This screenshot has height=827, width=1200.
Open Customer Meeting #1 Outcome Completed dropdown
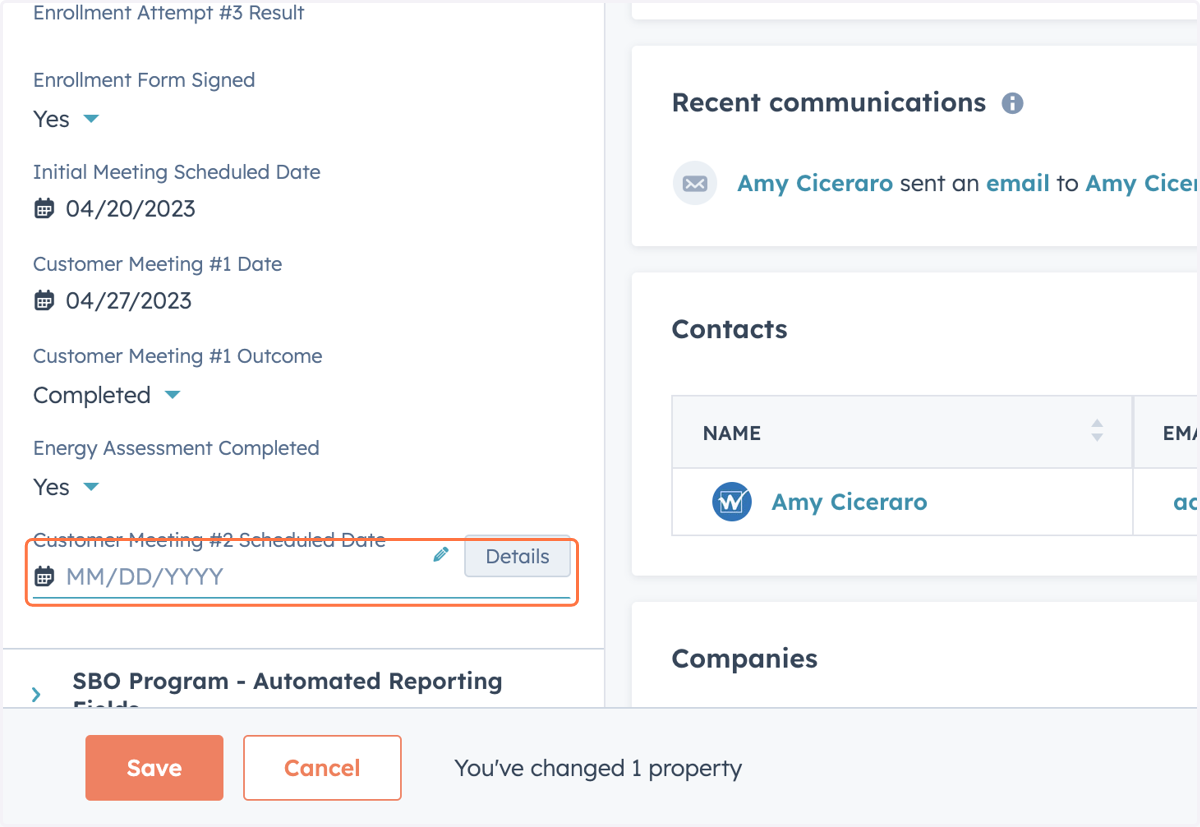107,395
